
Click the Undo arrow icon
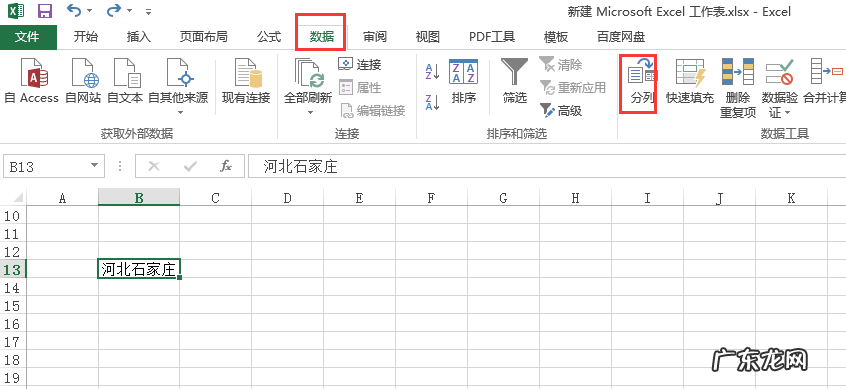73,10
